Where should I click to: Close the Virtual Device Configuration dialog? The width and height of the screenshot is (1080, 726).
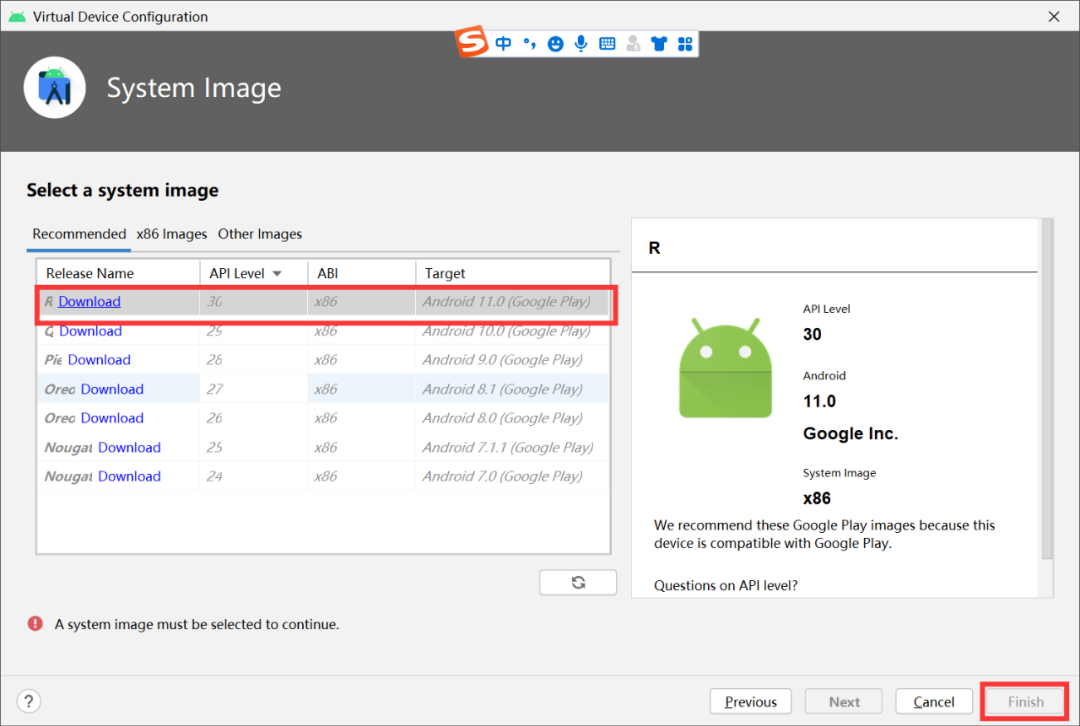tap(1054, 17)
